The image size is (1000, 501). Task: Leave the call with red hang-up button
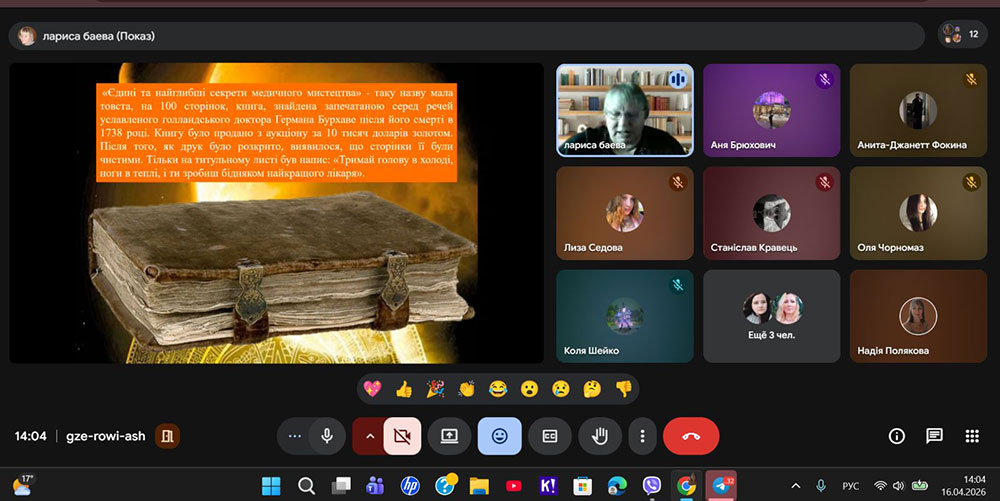pyautogui.click(x=690, y=436)
